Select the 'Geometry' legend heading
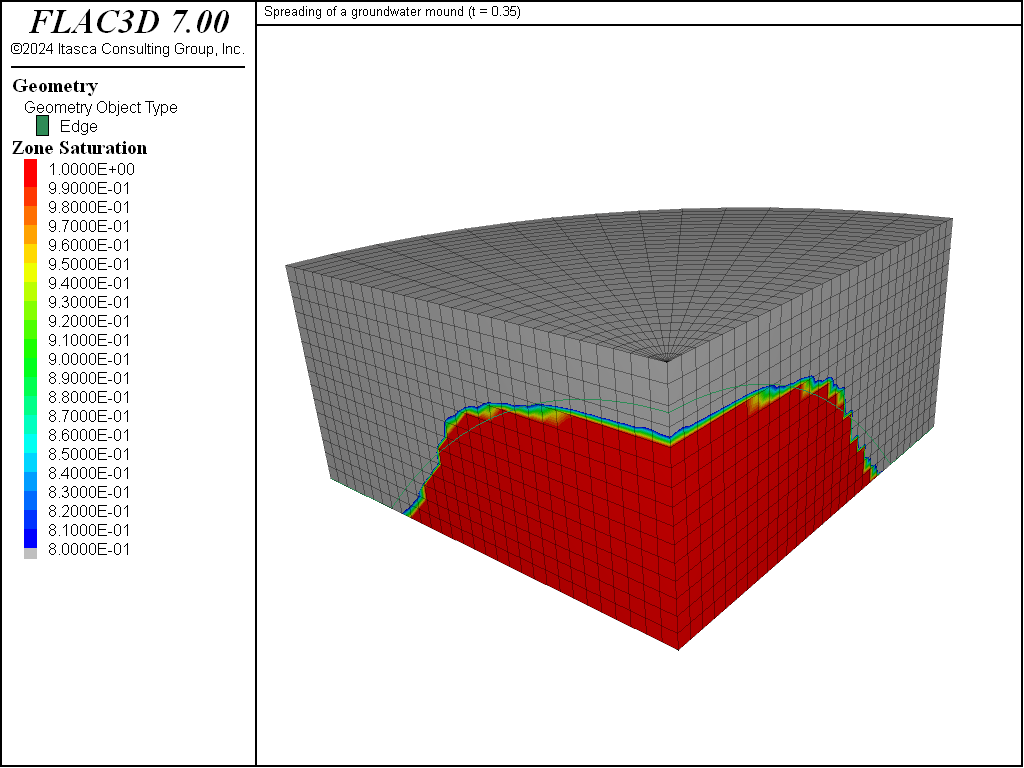Image resolution: width=1024 pixels, height=768 pixels. 55,86
